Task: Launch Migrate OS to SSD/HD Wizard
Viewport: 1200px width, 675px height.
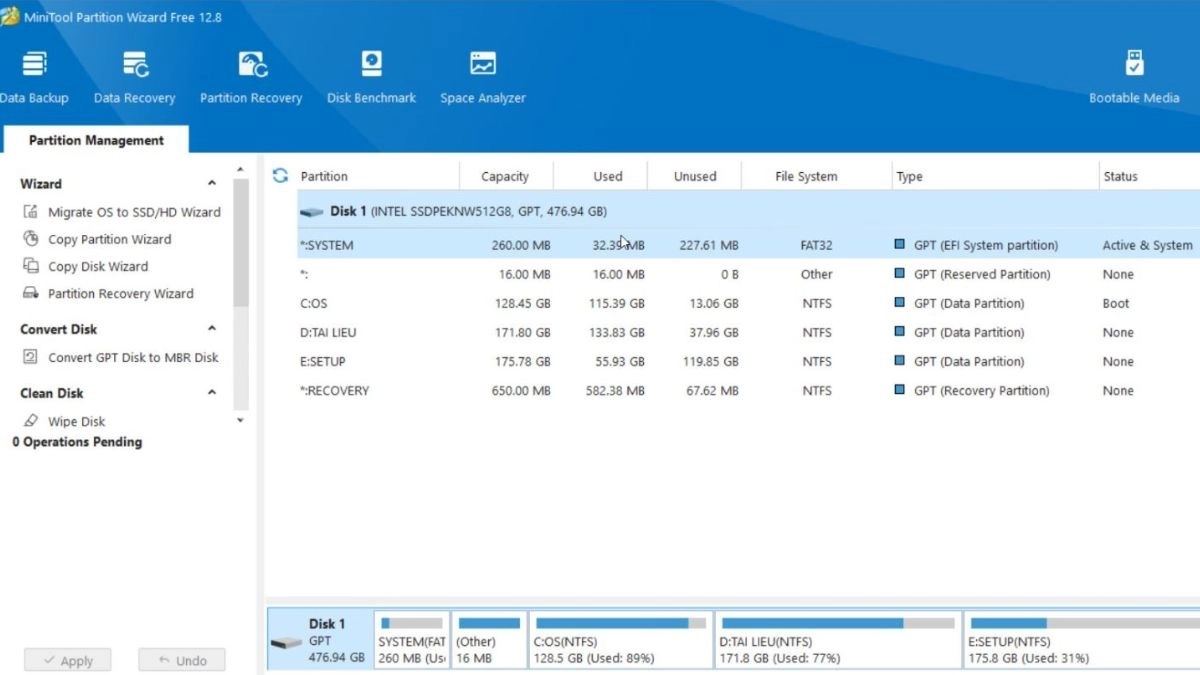Action: point(121,212)
